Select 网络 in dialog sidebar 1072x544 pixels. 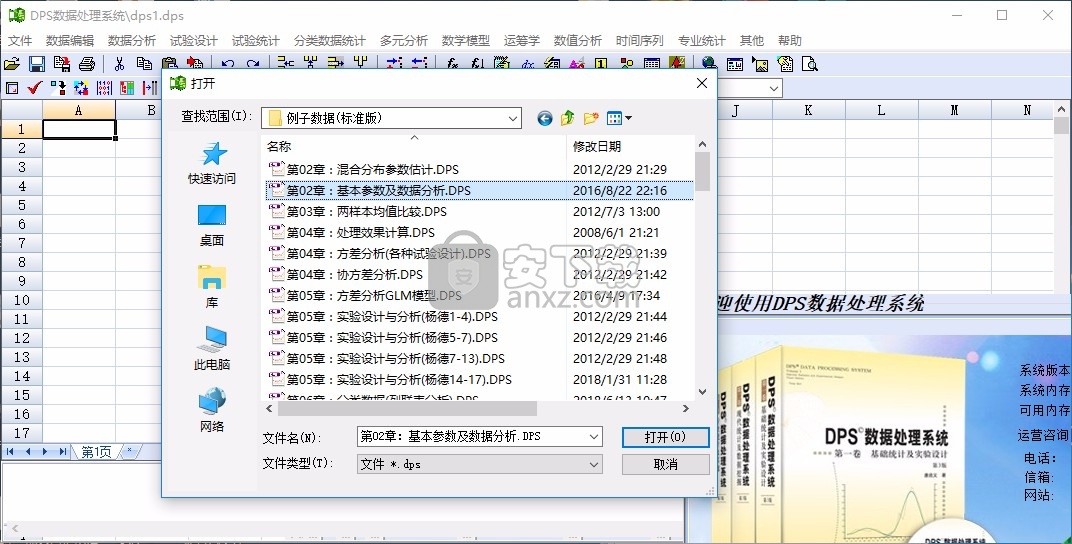[x=212, y=411]
